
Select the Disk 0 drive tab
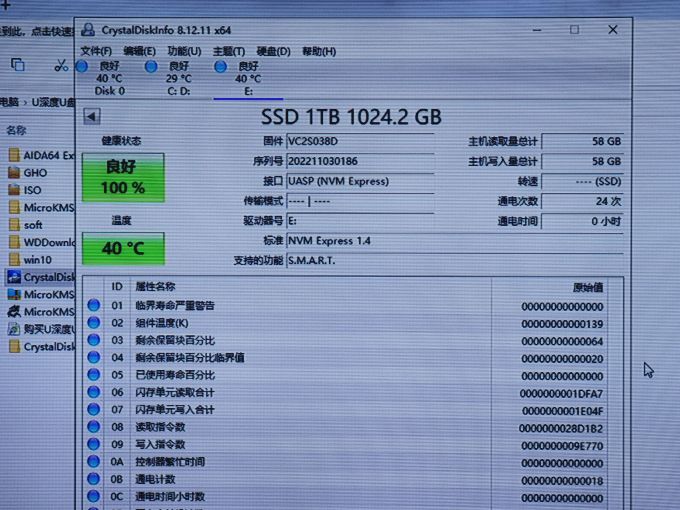click(109, 78)
